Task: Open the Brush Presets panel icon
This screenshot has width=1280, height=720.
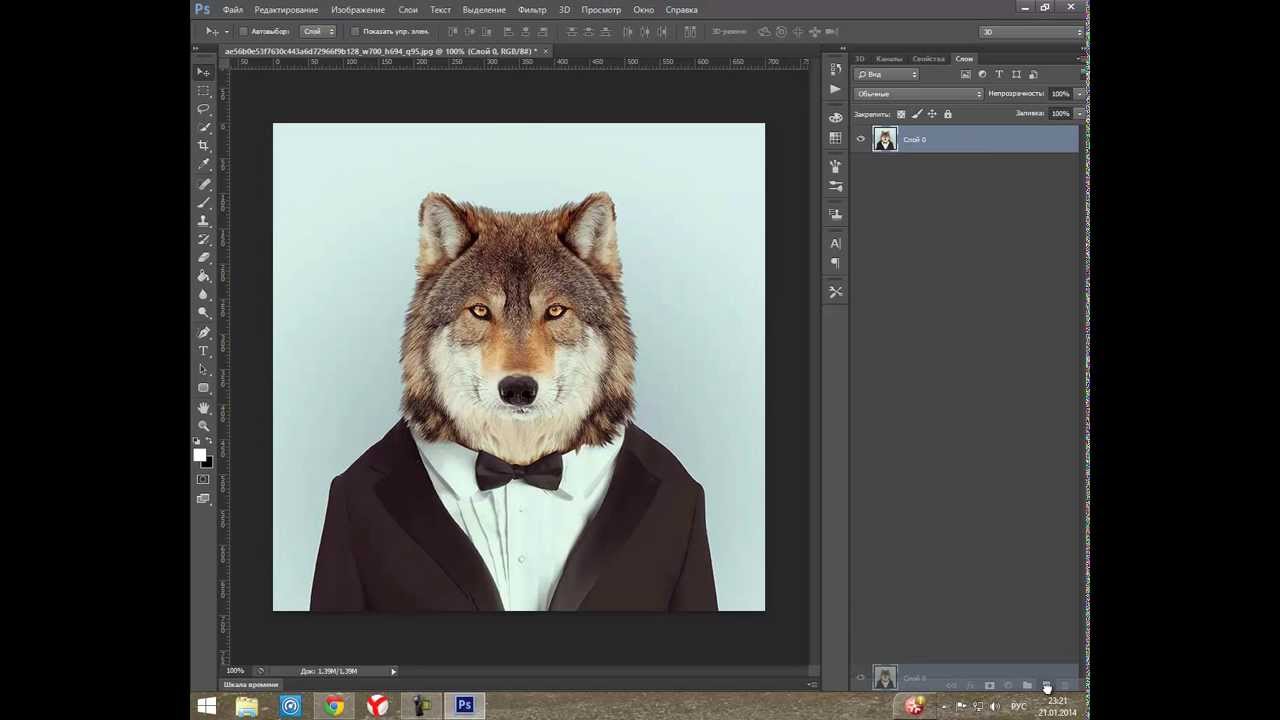Action: (x=835, y=186)
